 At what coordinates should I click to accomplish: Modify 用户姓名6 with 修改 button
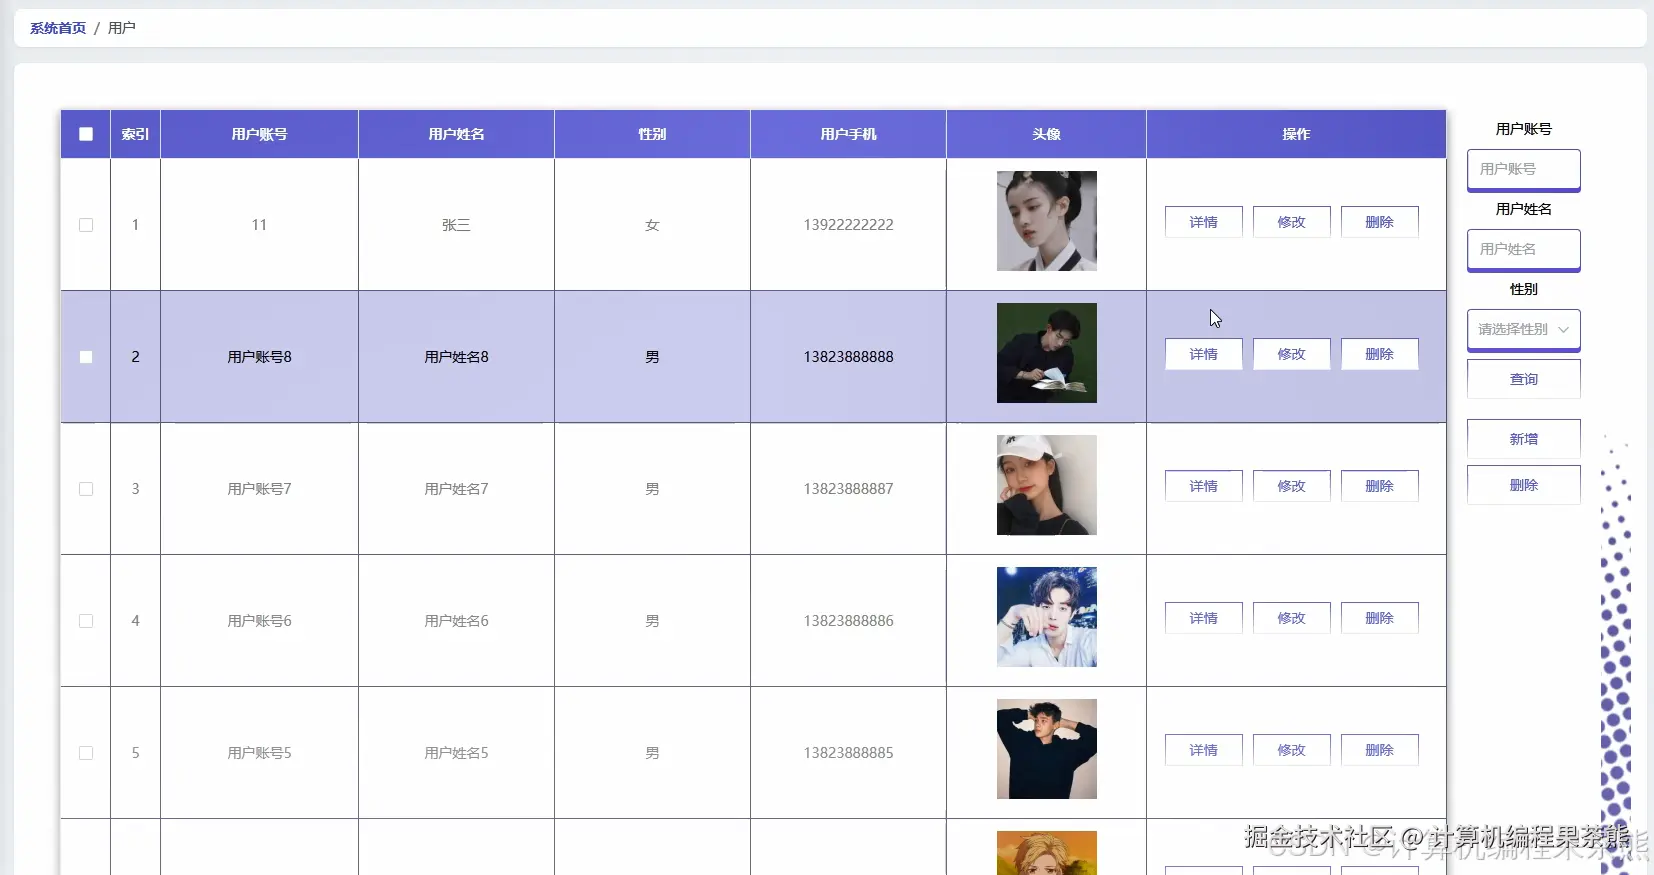pos(1292,618)
